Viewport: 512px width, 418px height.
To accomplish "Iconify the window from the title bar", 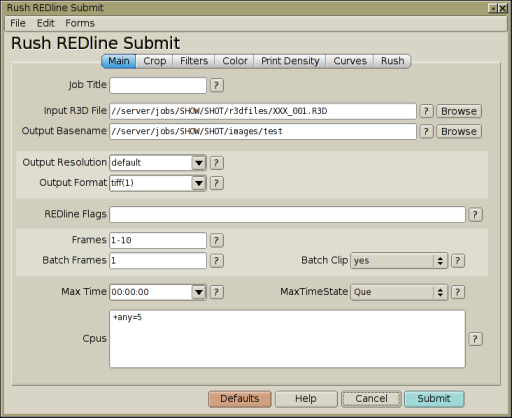I will (x=493, y=8).
